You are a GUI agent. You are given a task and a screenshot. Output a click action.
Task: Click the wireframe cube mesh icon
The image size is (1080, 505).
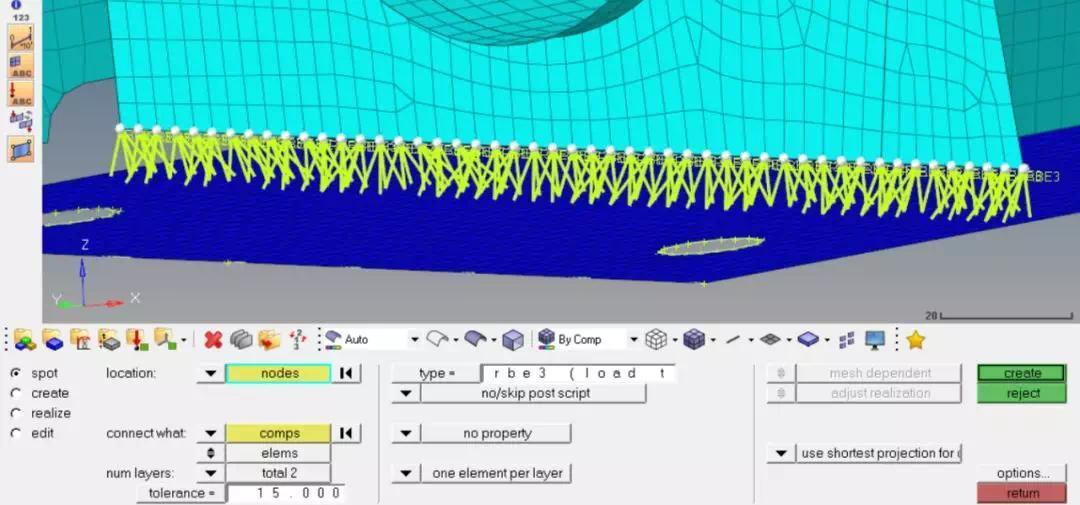(656, 339)
